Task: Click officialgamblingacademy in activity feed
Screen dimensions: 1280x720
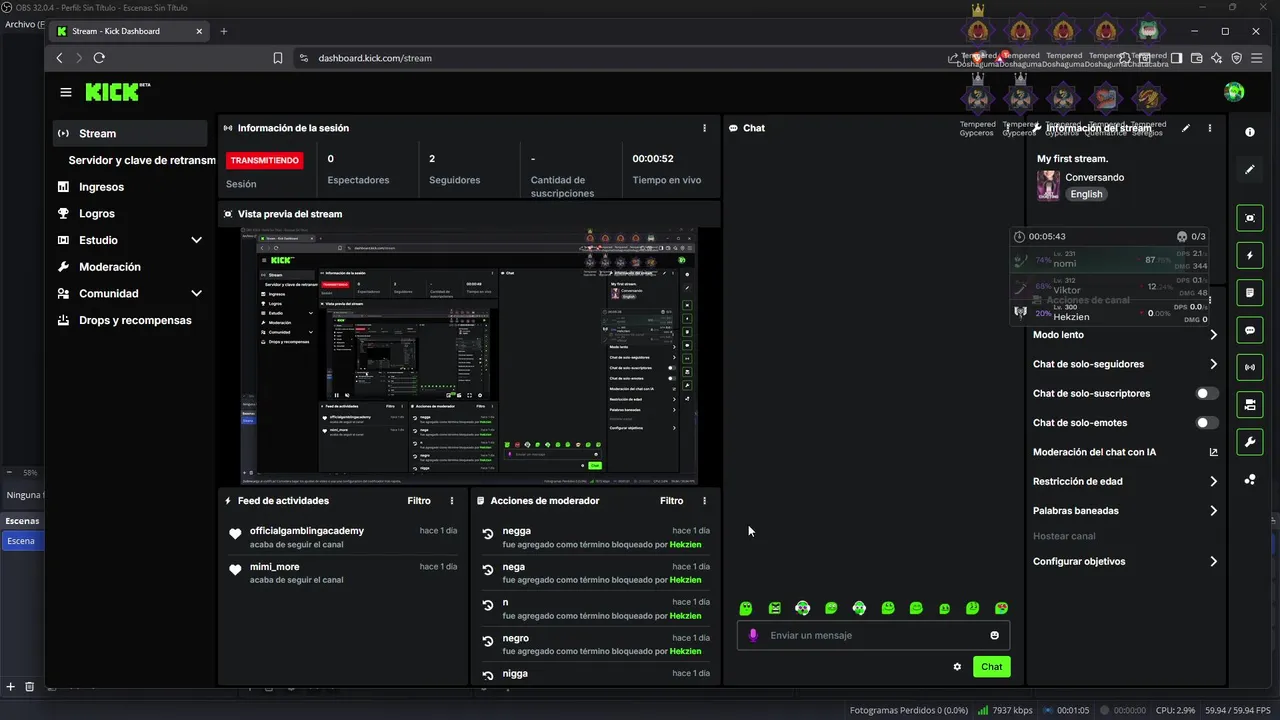Action: (307, 531)
